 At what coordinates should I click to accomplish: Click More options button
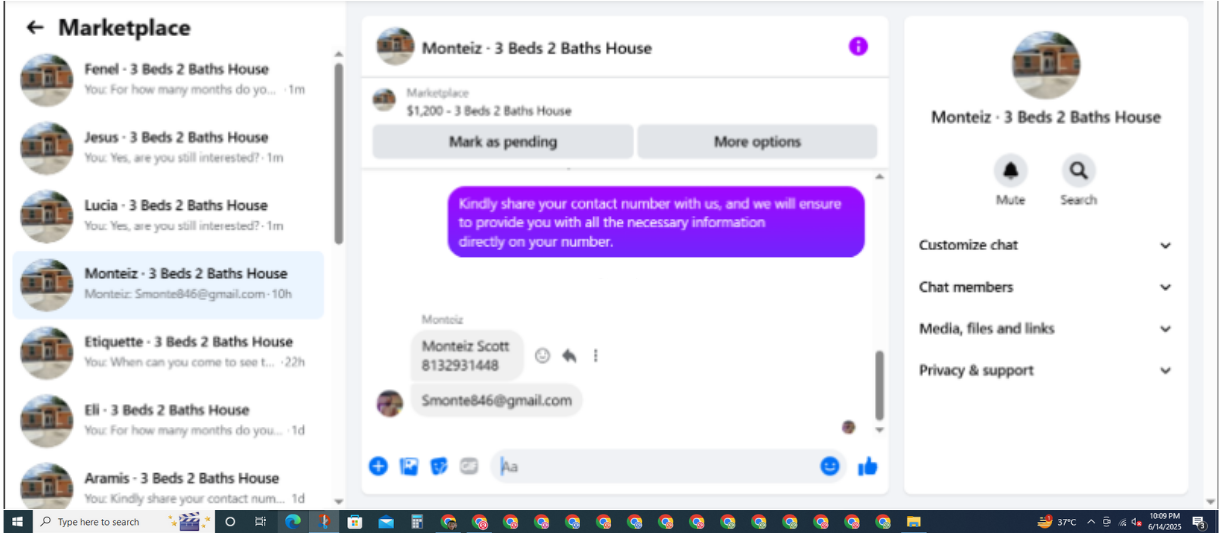coord(757,142)
